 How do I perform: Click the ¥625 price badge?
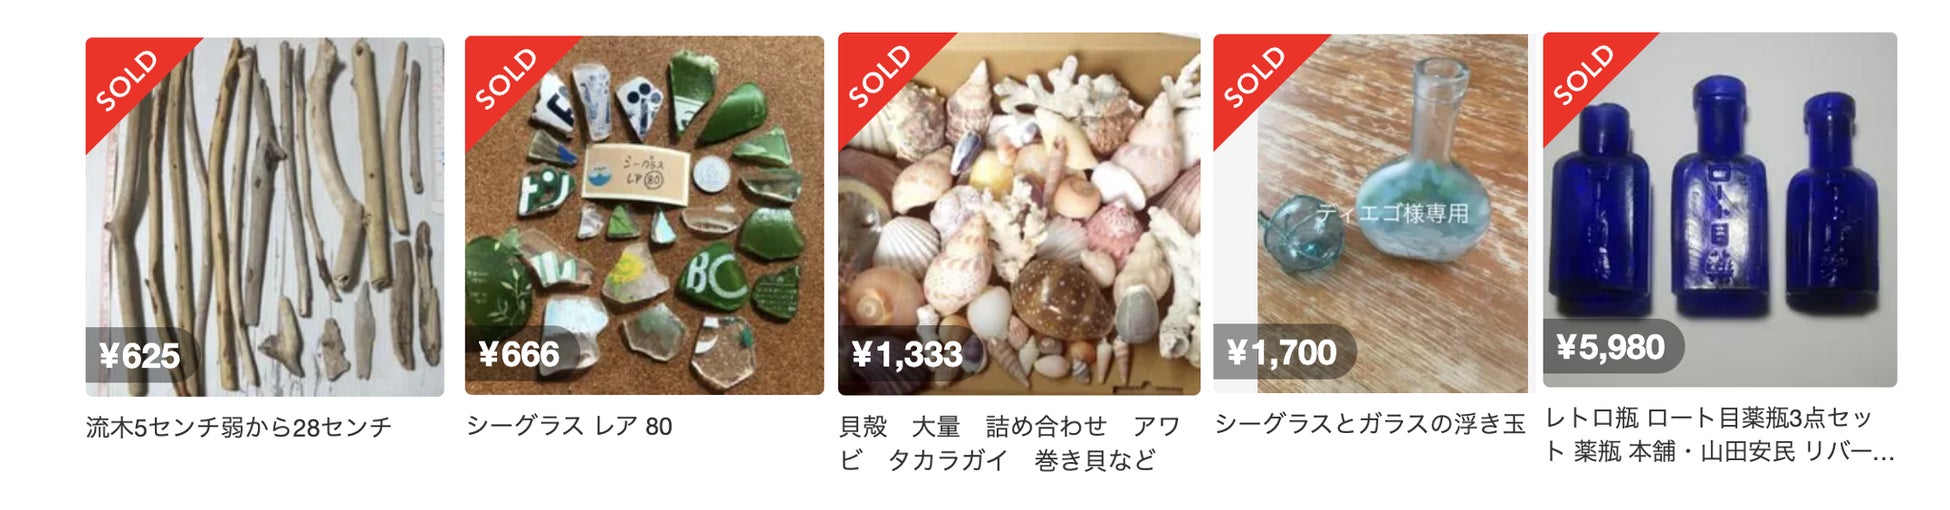click(141, 355)
